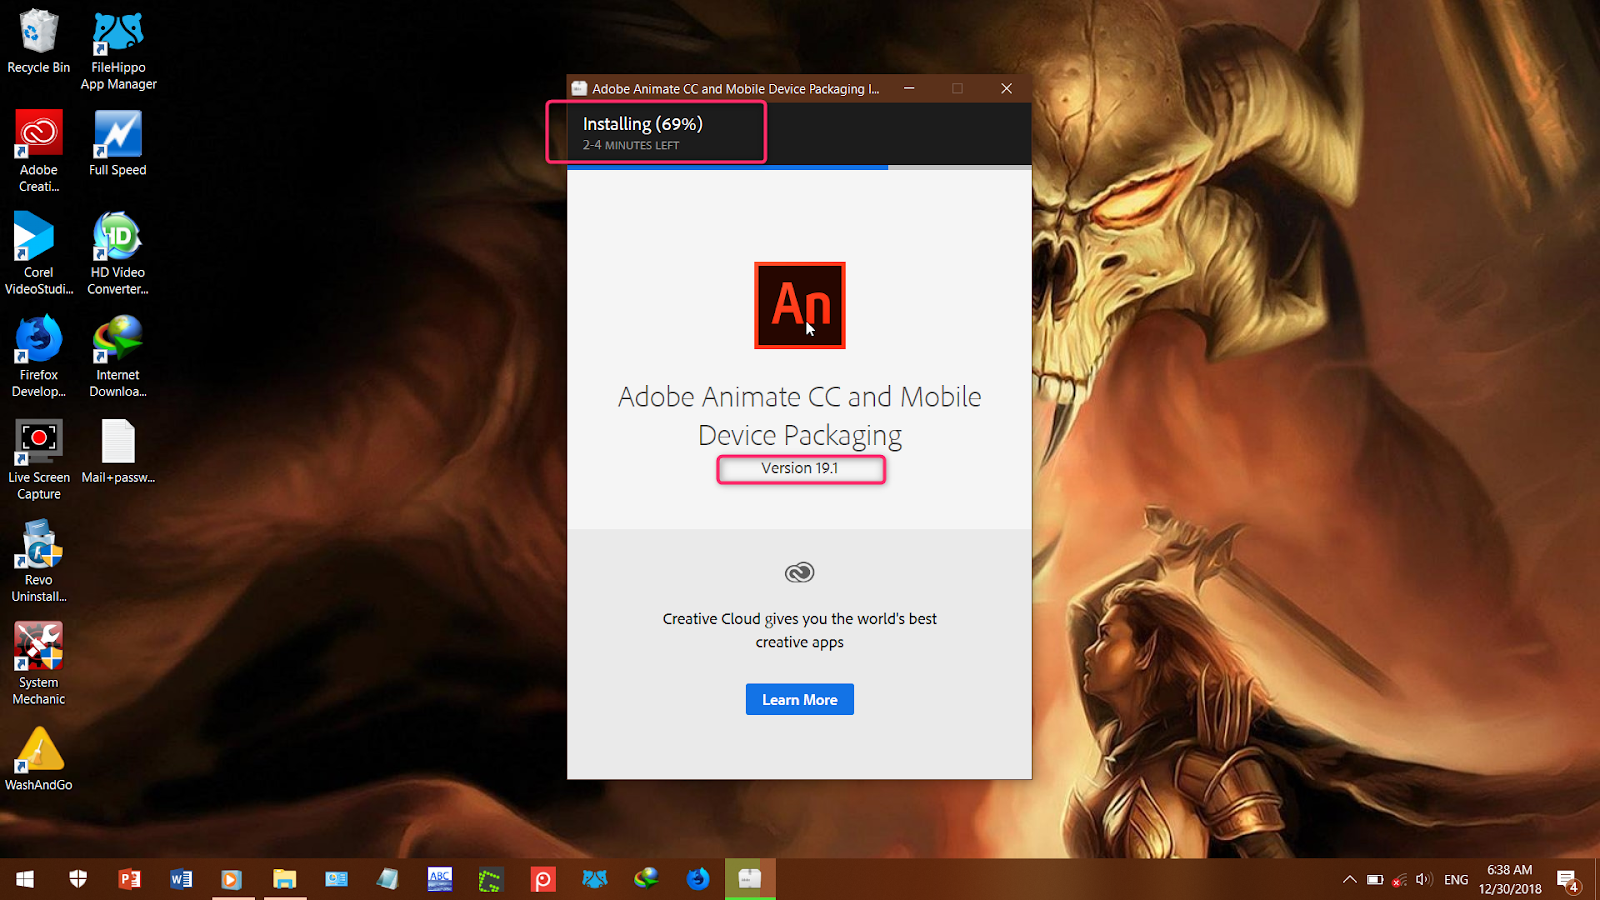Open the Windows Start menu
This screenshot has width=1600, height=900.
click(x=26, y=879)
